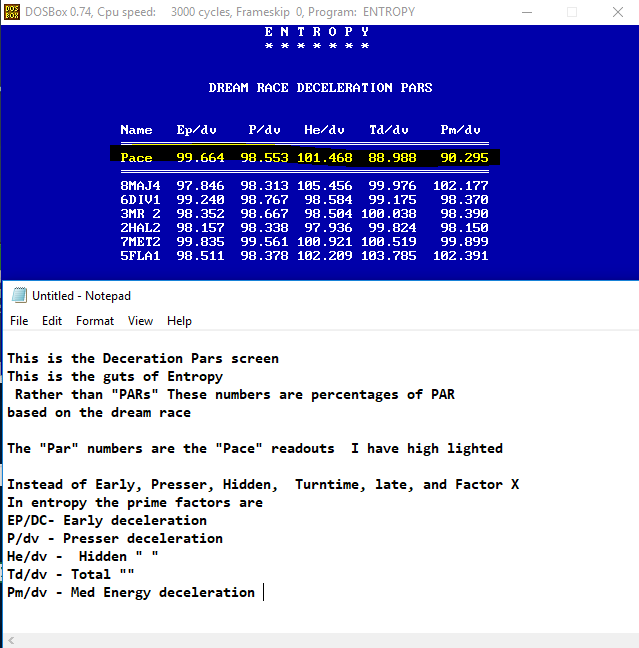Open Notepad's Edit menu
639x648 pixels.
point(52,321)
